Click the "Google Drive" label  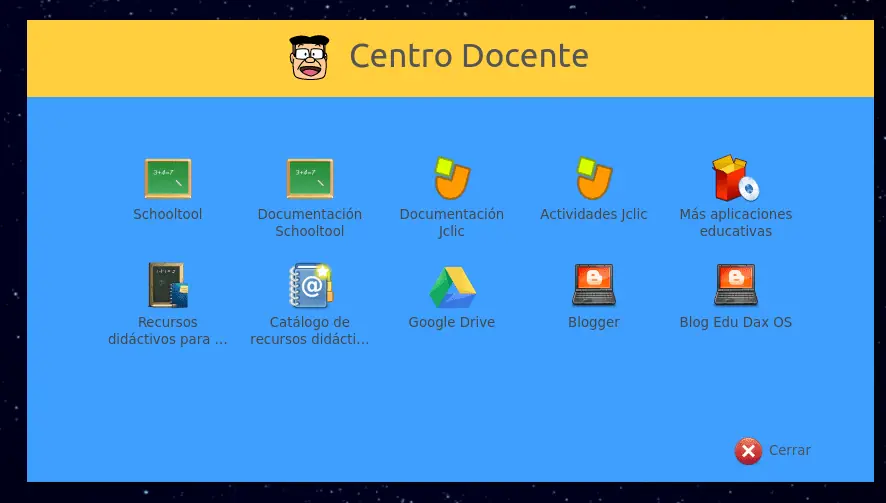[x=451, y=322]
